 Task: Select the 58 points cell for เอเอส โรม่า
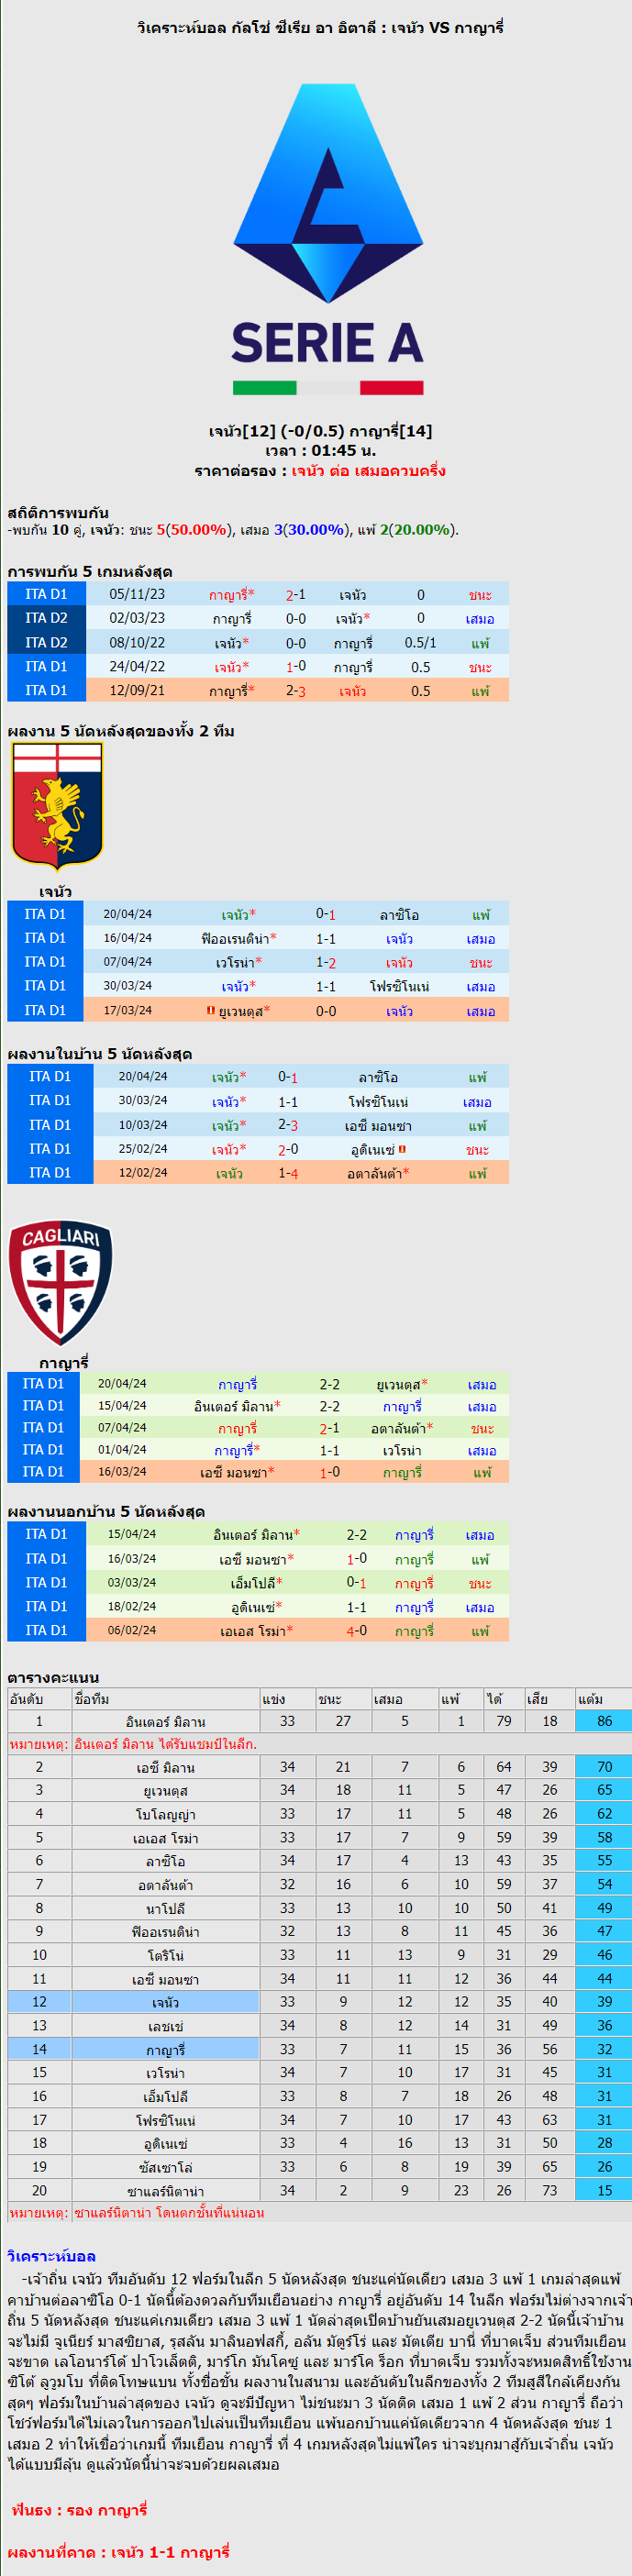click(604, 1838)
